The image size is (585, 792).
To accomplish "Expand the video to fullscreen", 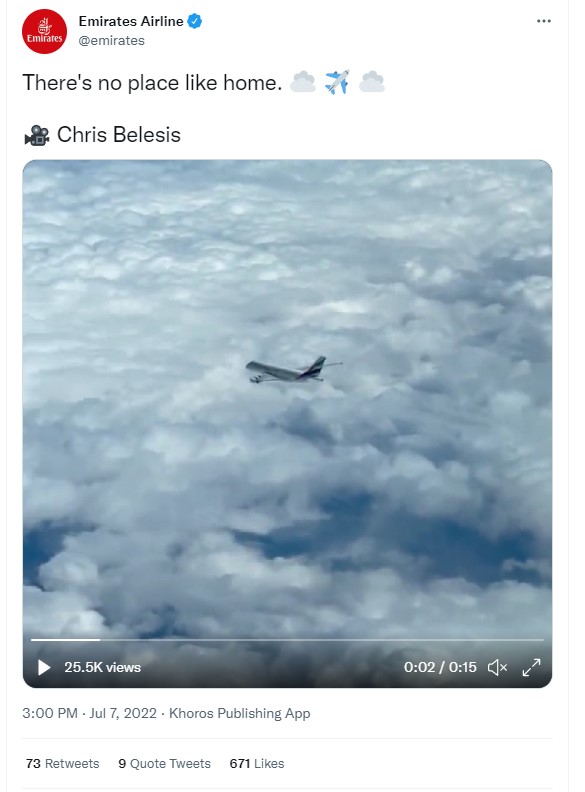I will pos(531,667).
